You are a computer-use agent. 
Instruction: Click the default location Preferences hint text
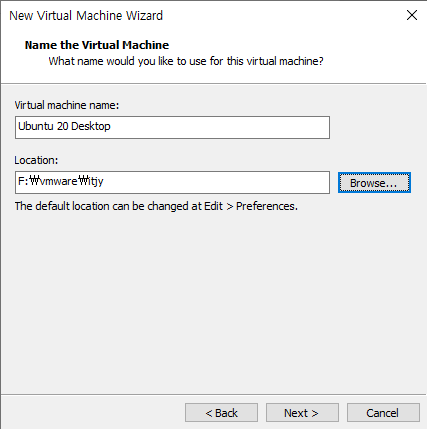(x=156, y=206)
